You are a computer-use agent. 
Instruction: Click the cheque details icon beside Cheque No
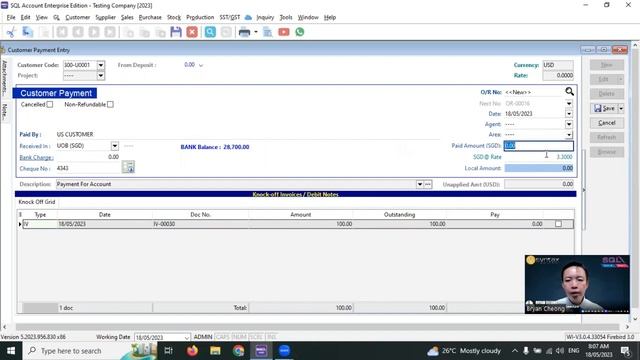tap(128, 167)
